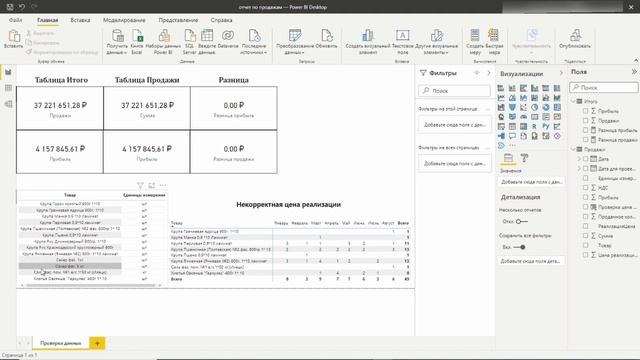Collapse the Visualizations pane chevron
This screenshot has height=360, width=640.
[561, 73]
